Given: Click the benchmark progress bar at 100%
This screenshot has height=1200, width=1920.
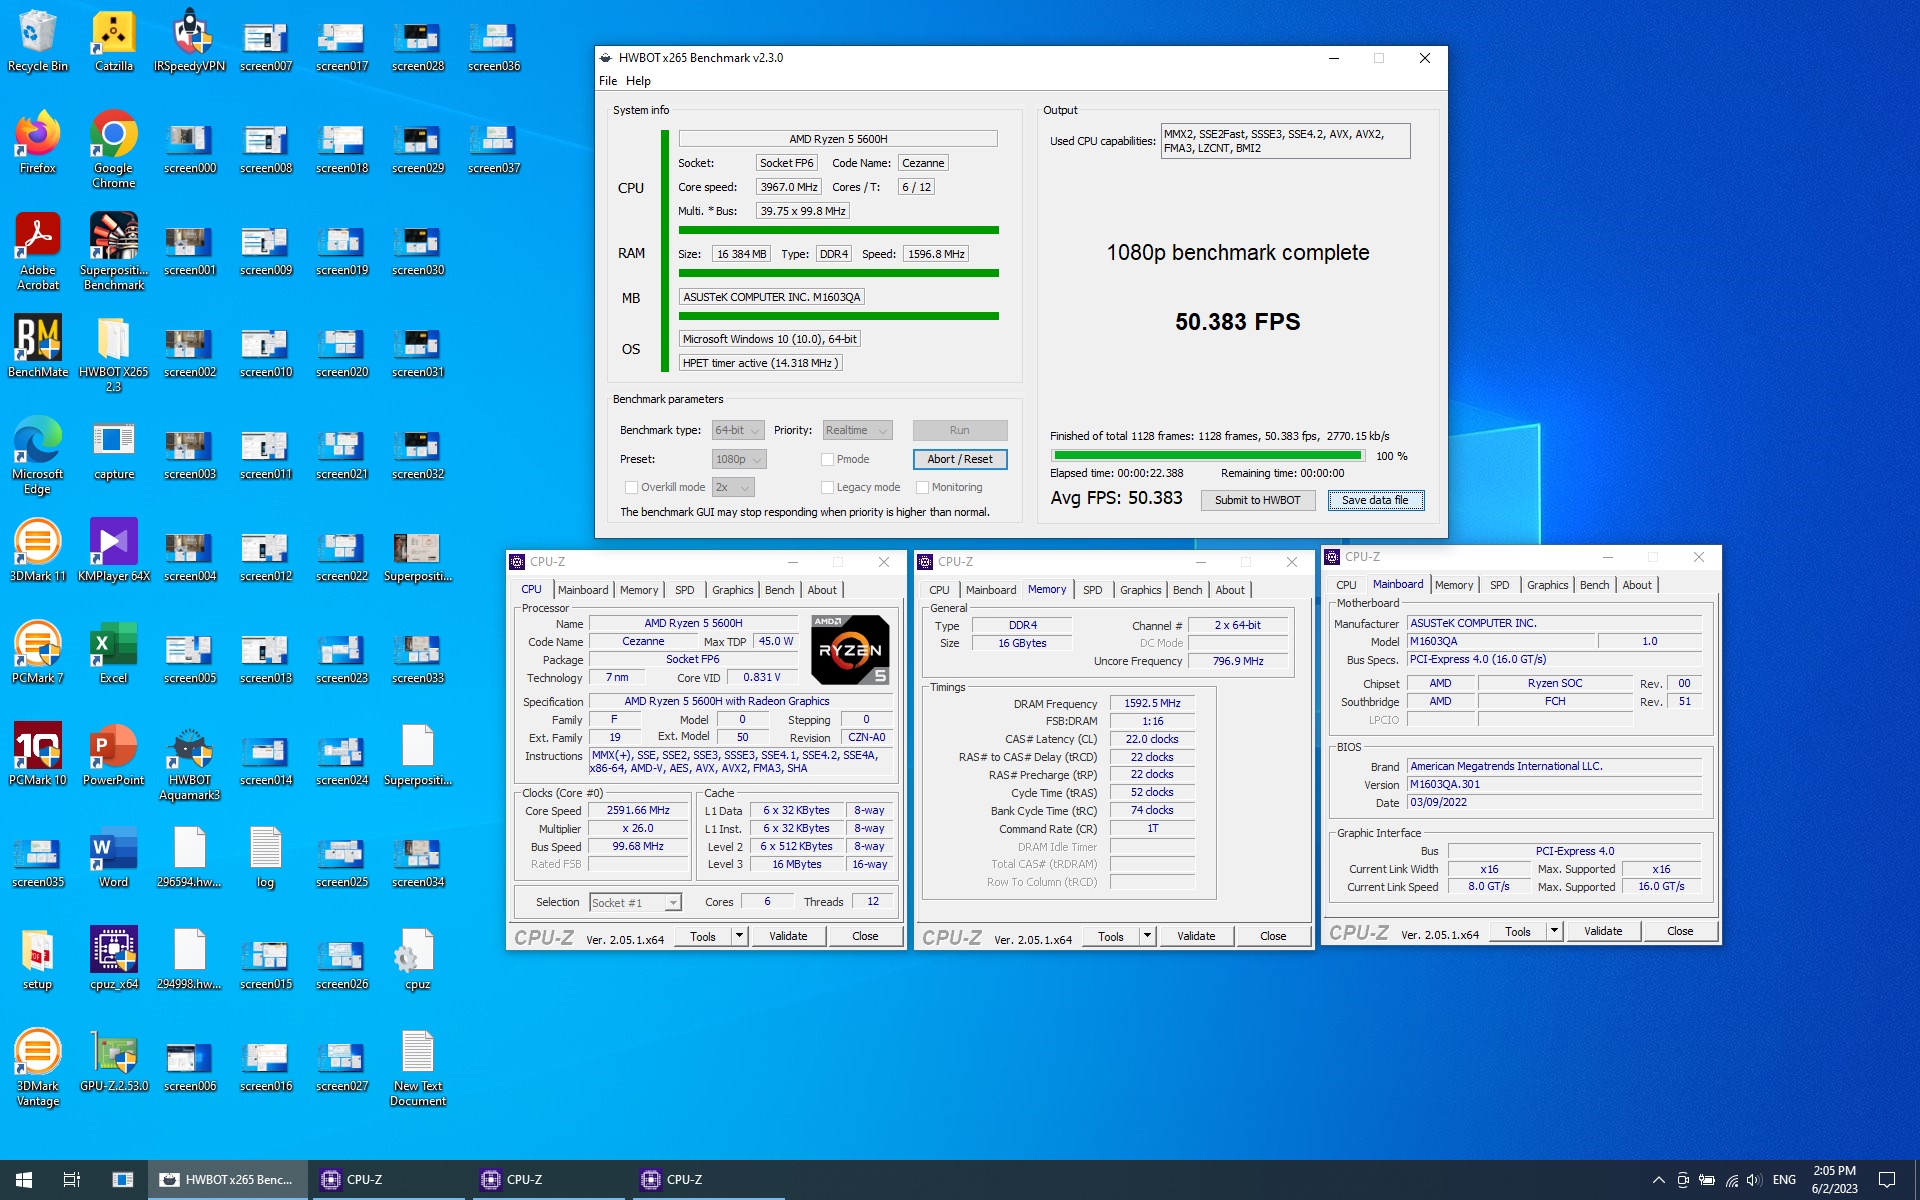Looking at the screenshot, I should (1208, 456).
